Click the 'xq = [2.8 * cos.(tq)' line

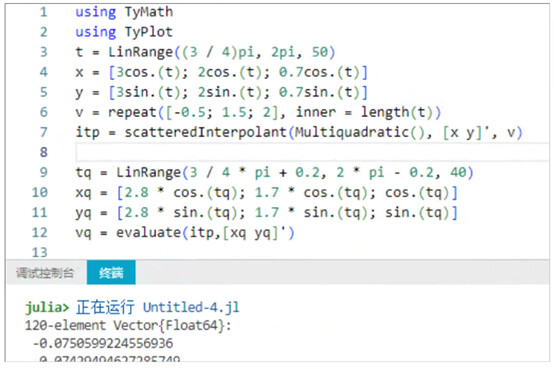click(x=266, y=193)
